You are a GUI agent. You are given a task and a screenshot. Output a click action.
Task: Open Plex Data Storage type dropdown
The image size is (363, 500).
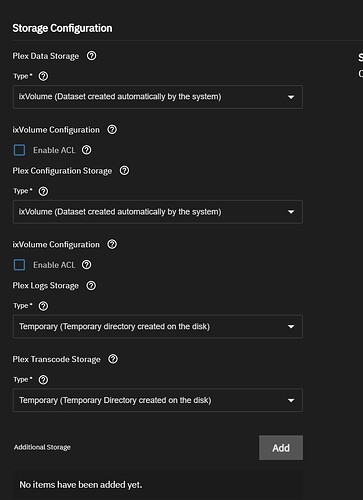[158, 97]
